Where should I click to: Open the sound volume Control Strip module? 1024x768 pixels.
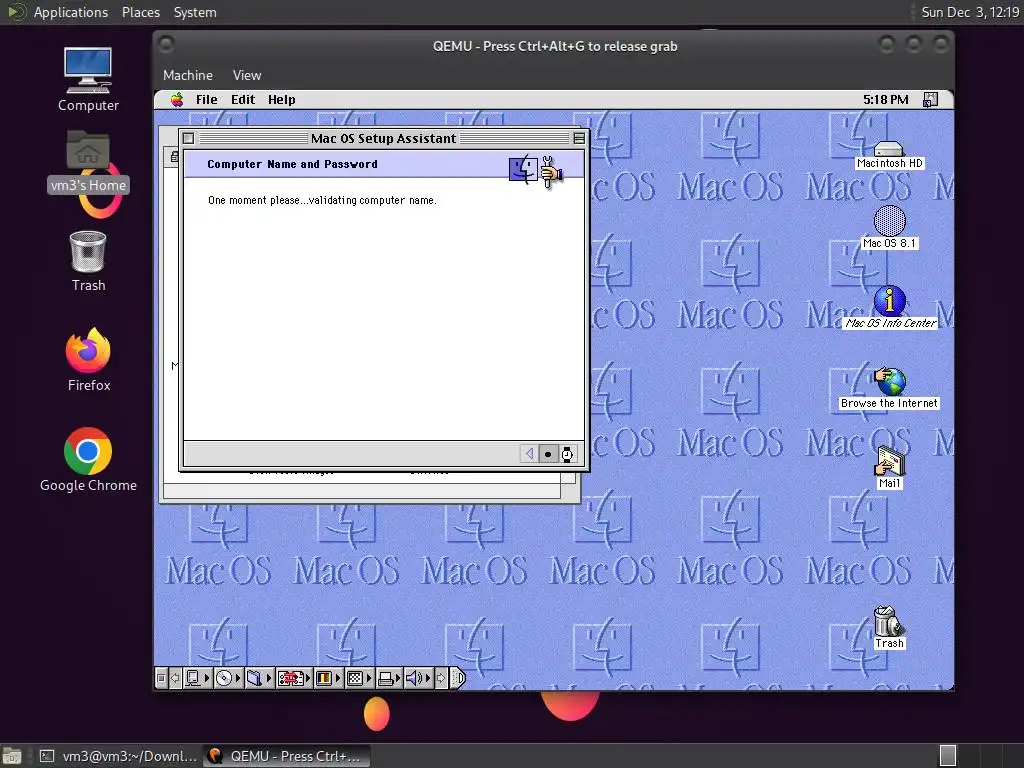pos(418,678)
